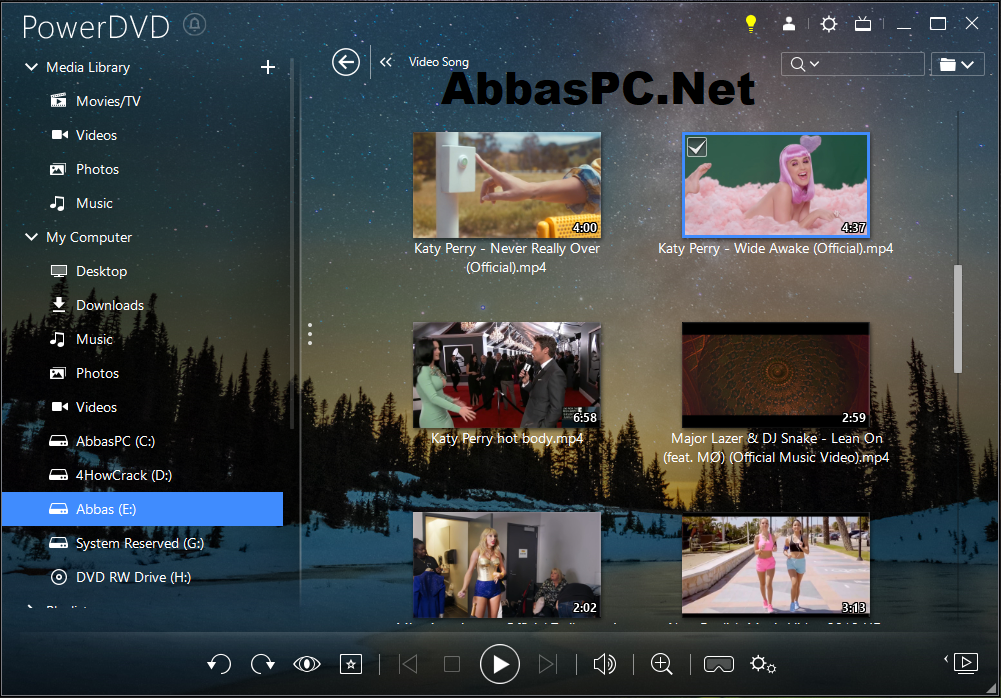Select Abbas (E:) drive
Viewport: 1001px width, 698px height.
pos(142,509)
